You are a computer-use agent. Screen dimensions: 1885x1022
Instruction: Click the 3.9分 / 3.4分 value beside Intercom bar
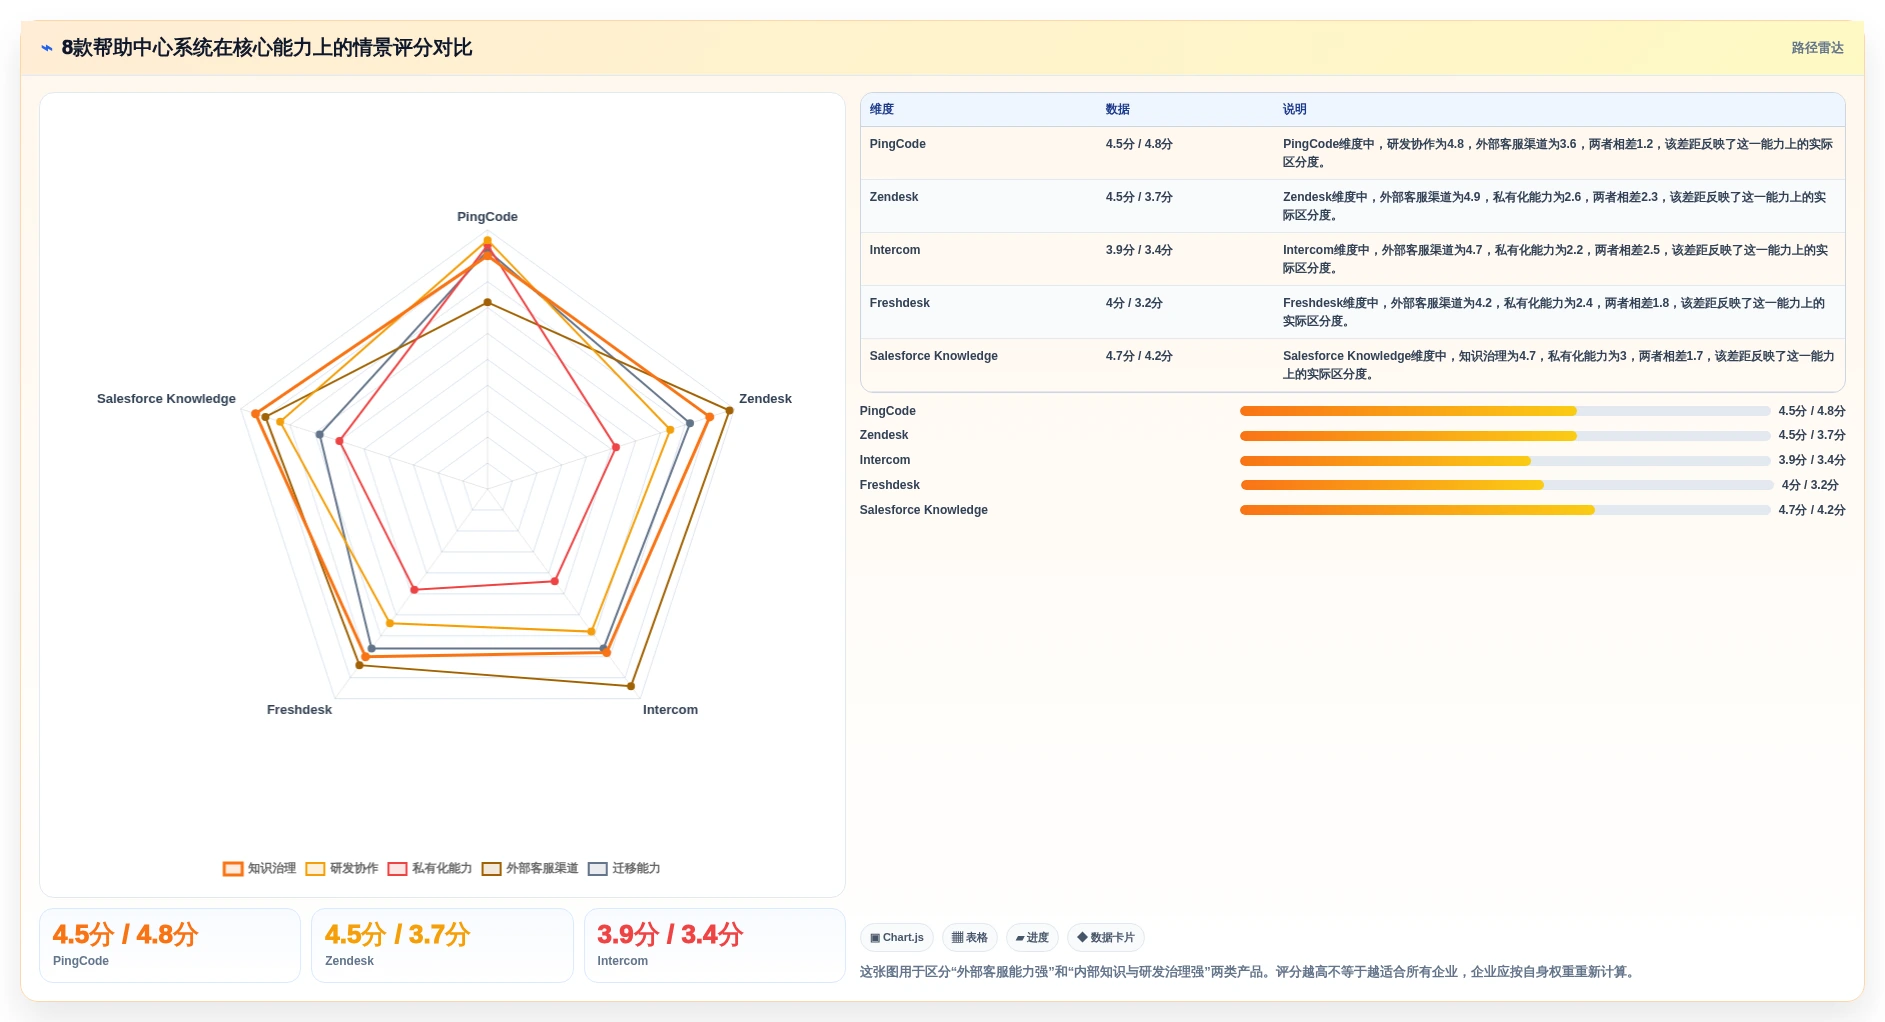click(x=1812, y=460)
